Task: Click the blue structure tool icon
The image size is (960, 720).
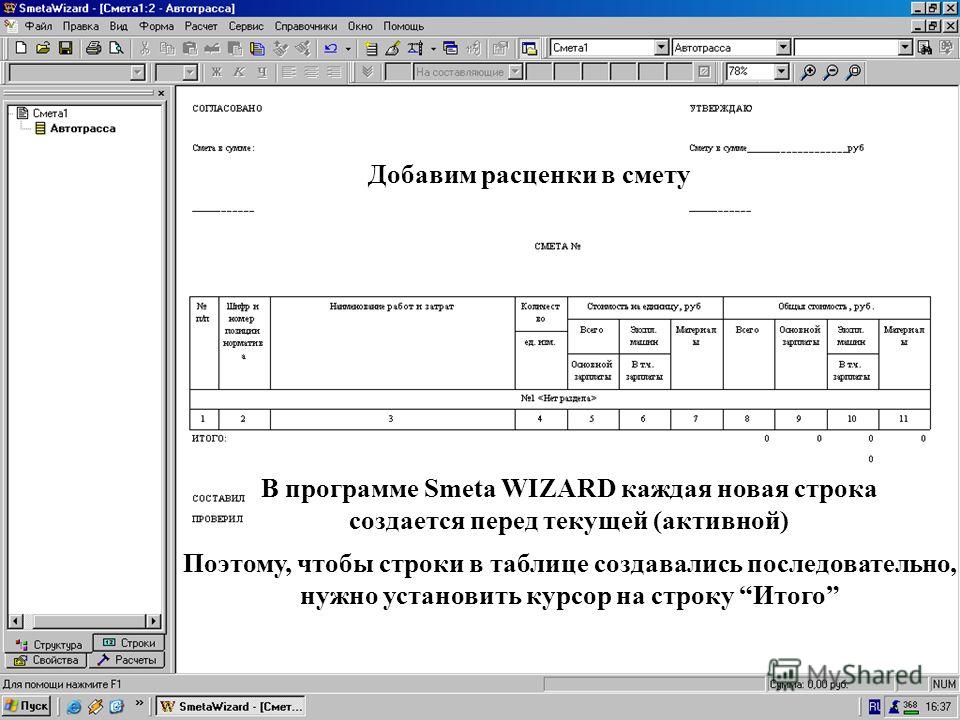Action: [x=415, y=48]
